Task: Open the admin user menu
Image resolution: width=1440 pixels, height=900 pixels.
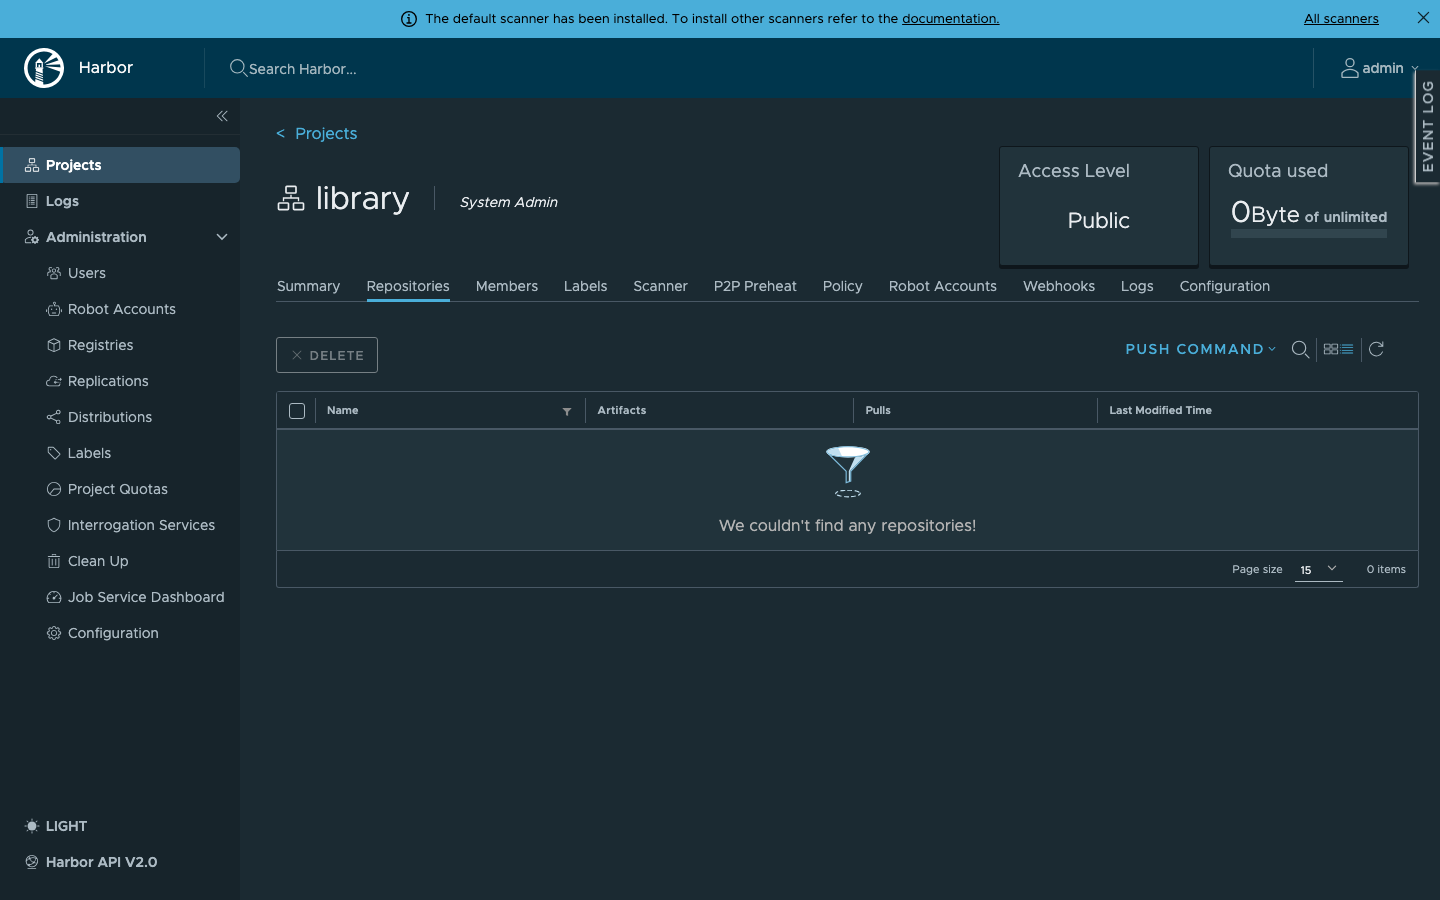Action: pyautogui.click(x=1380, y=68)
